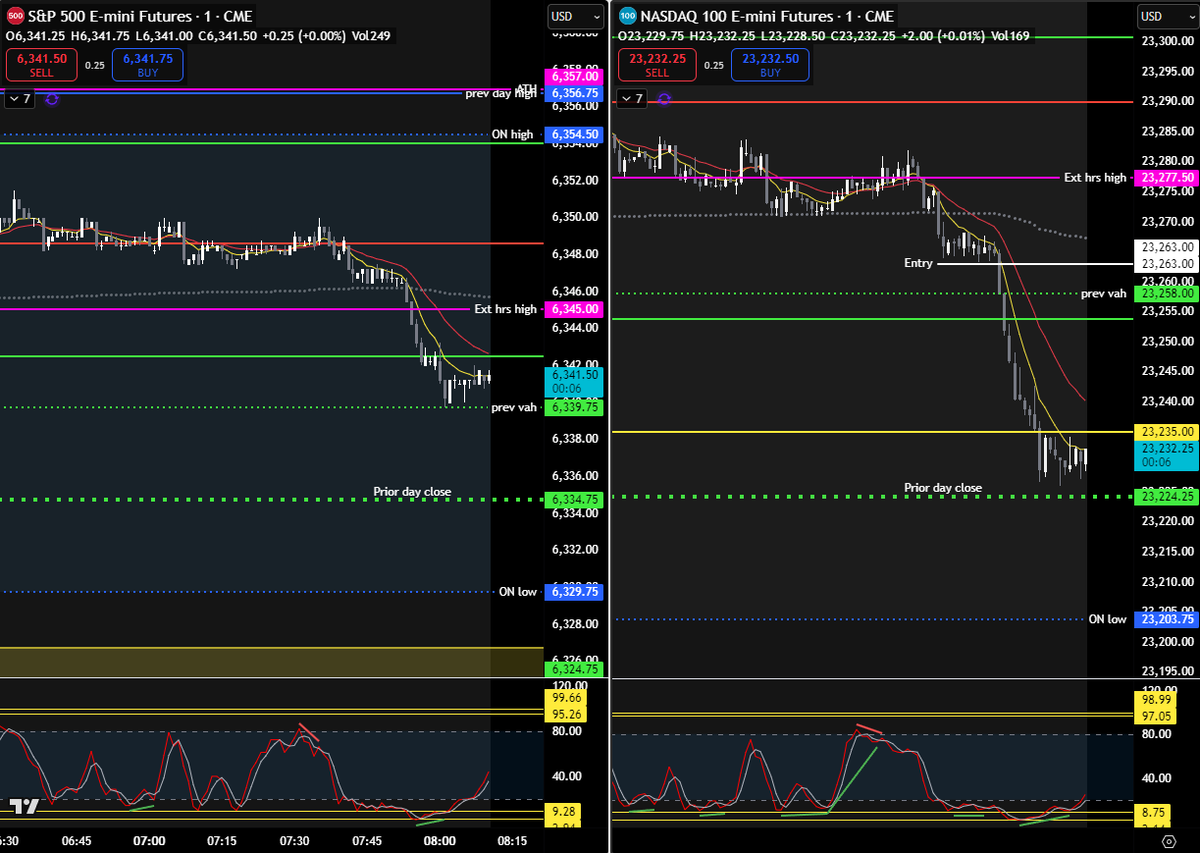Click the TradingView logo on S&P chart
This screenshot has height=853, width=1200.
click(x=24, y=806)
